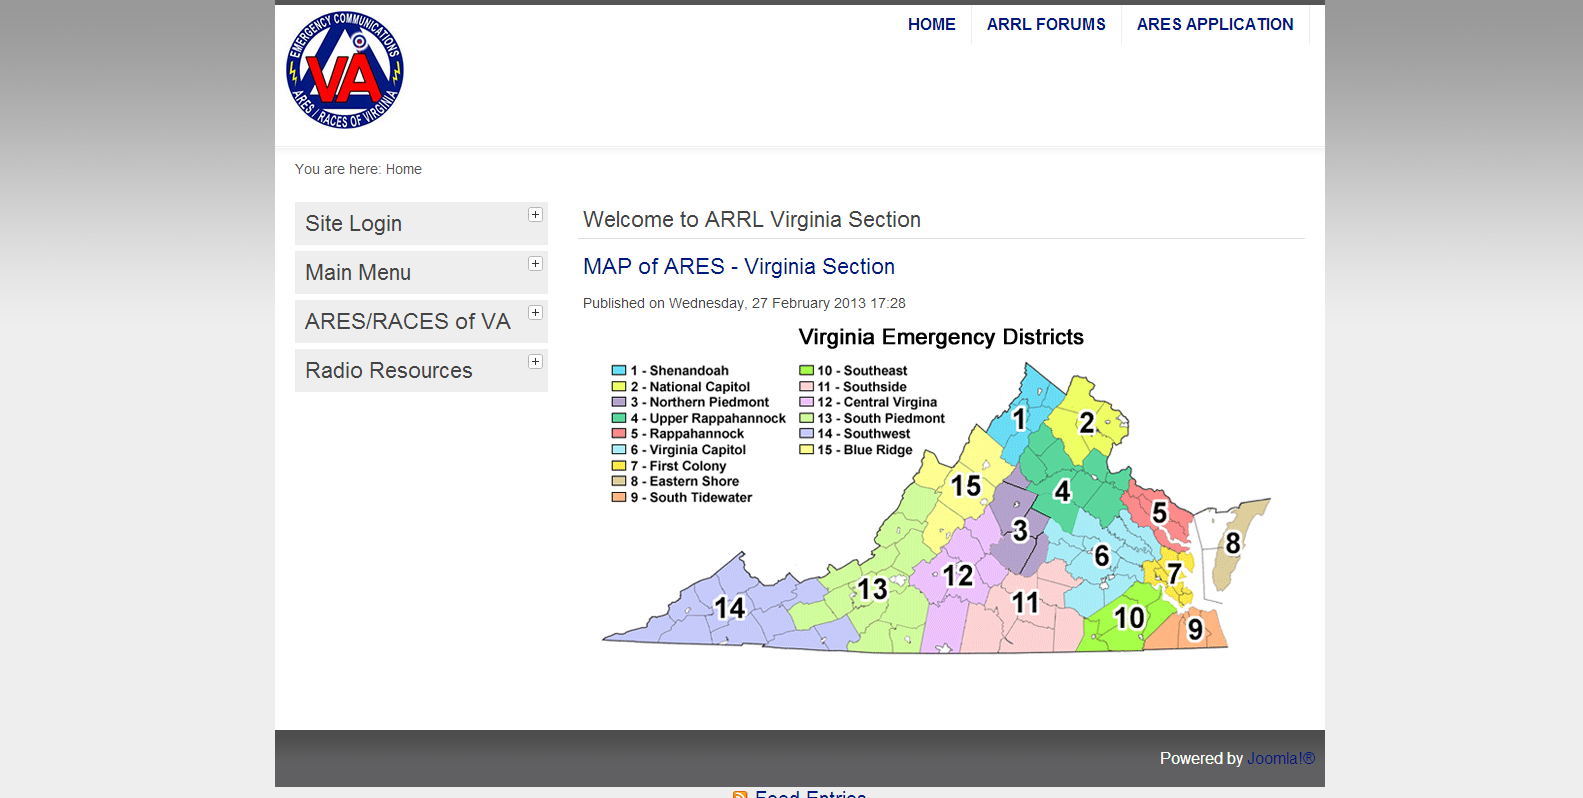Click district 8 Eastern Shore on map

pyautogui.click(x=1232, y=543)
